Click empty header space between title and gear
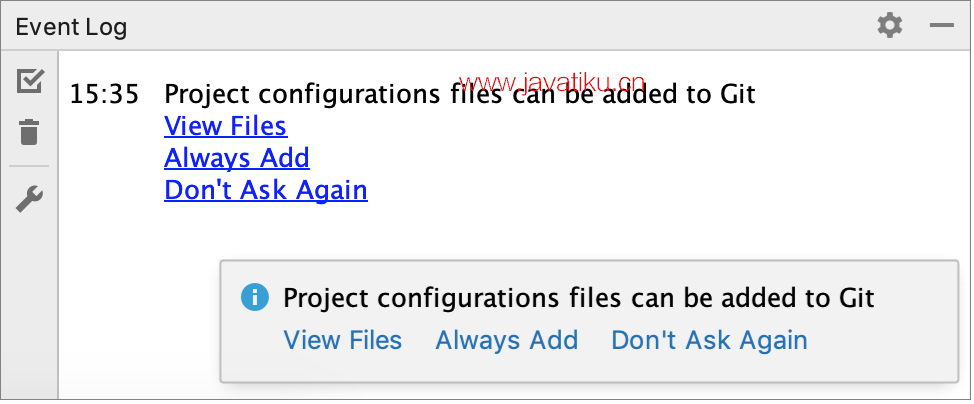Viewport: 974px width, 404px height. coord(497,26)
